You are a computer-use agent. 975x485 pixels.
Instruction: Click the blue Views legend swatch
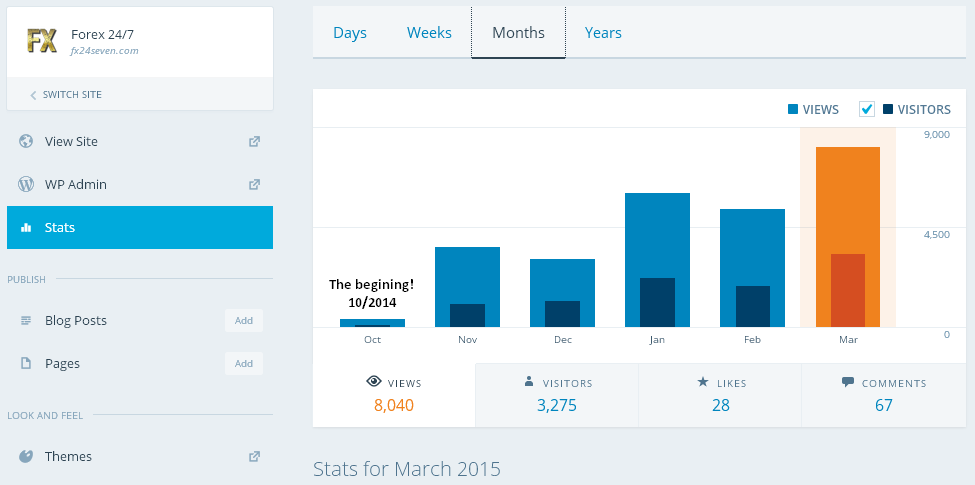[x=793, y=110]
